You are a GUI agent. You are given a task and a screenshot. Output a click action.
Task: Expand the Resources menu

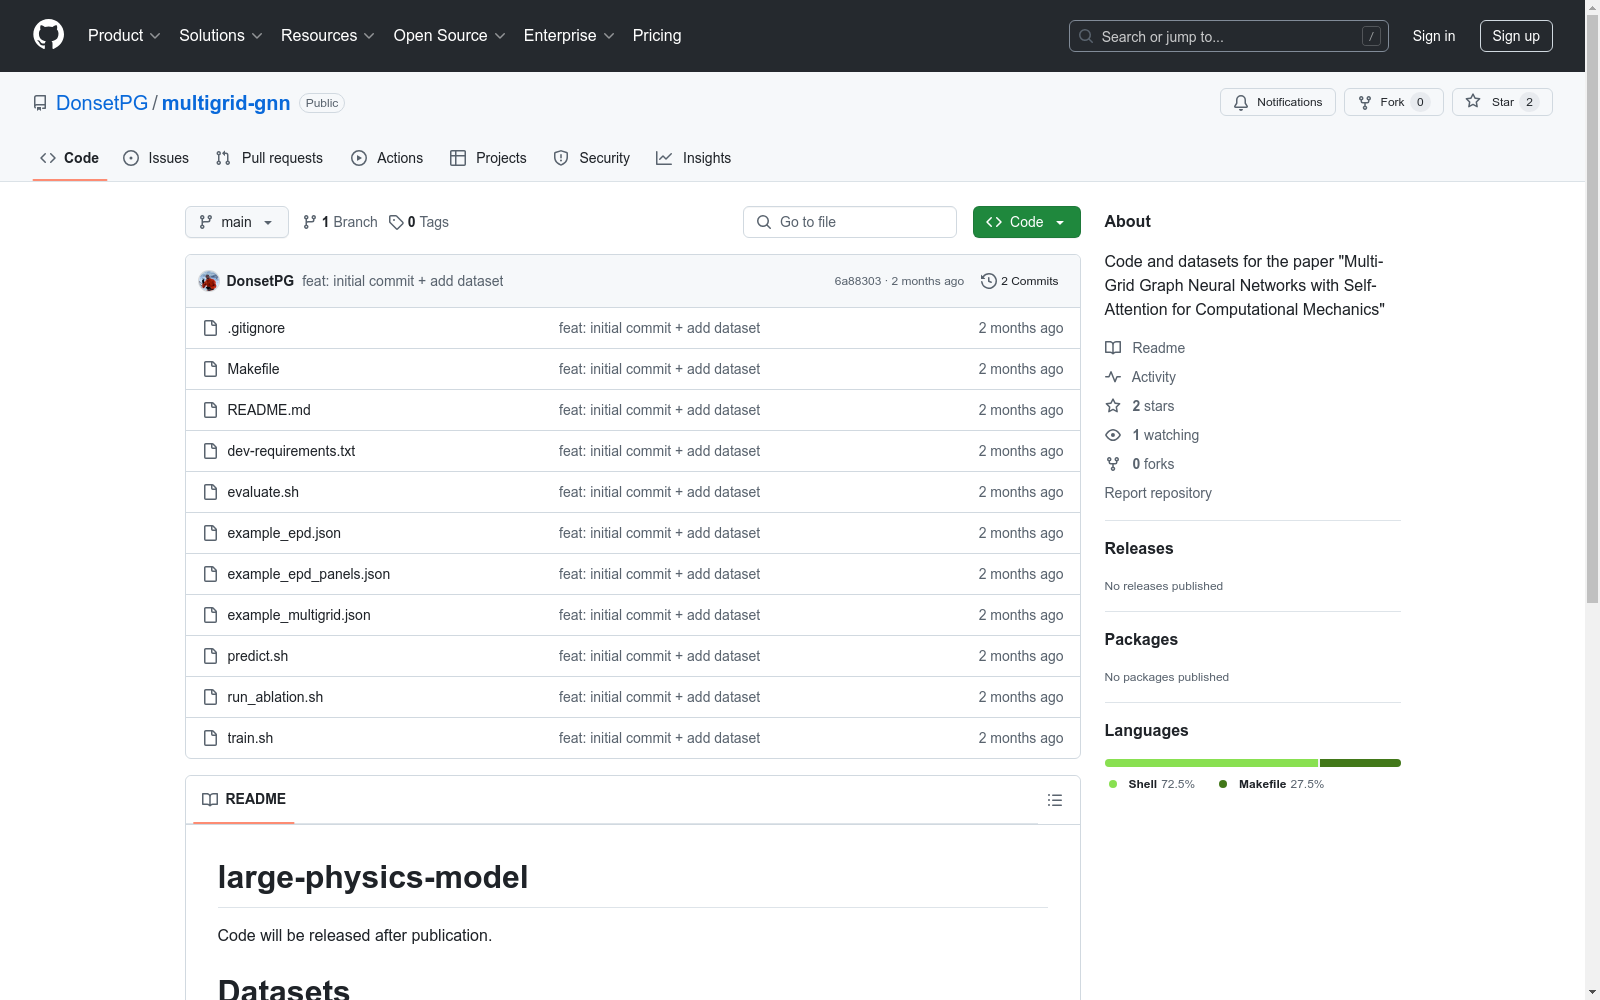328,35
